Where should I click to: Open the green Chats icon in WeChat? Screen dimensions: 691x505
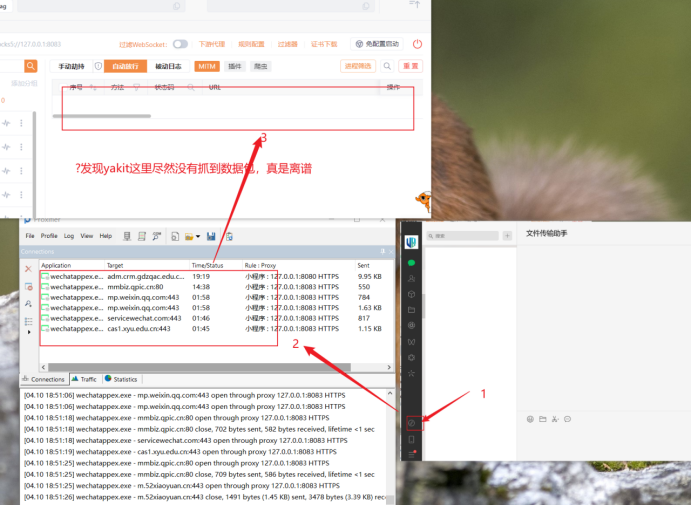[x=412, y=263]
